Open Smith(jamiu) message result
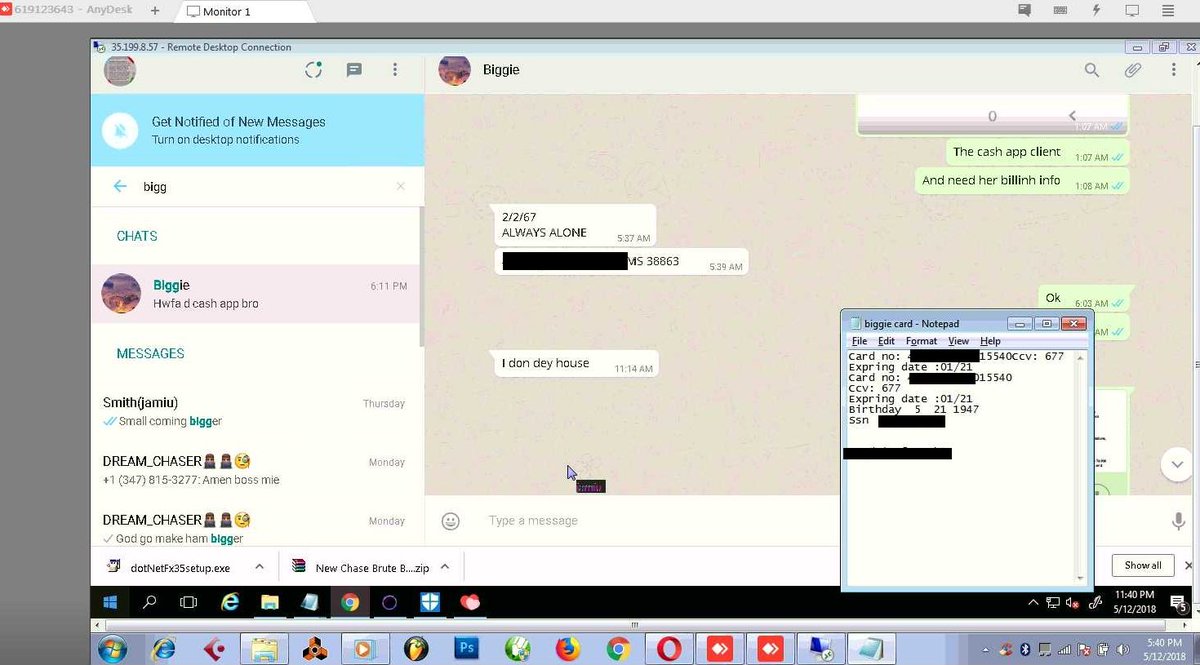 coord(256,411)
